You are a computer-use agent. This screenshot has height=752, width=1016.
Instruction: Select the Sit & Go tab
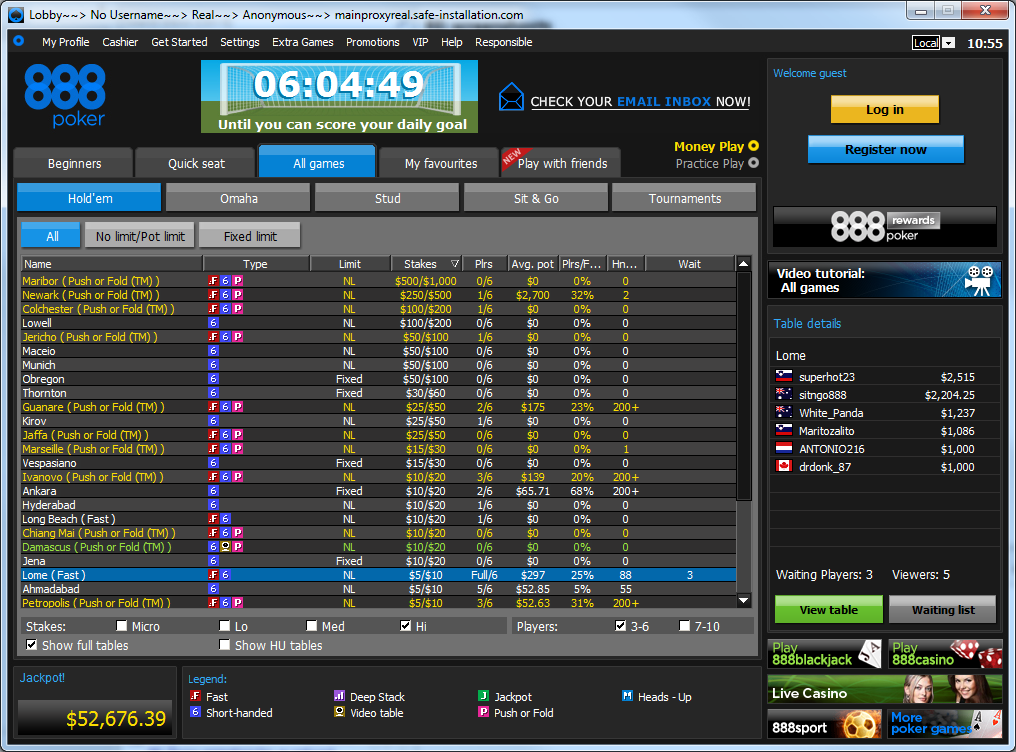[x=536, y=198]
